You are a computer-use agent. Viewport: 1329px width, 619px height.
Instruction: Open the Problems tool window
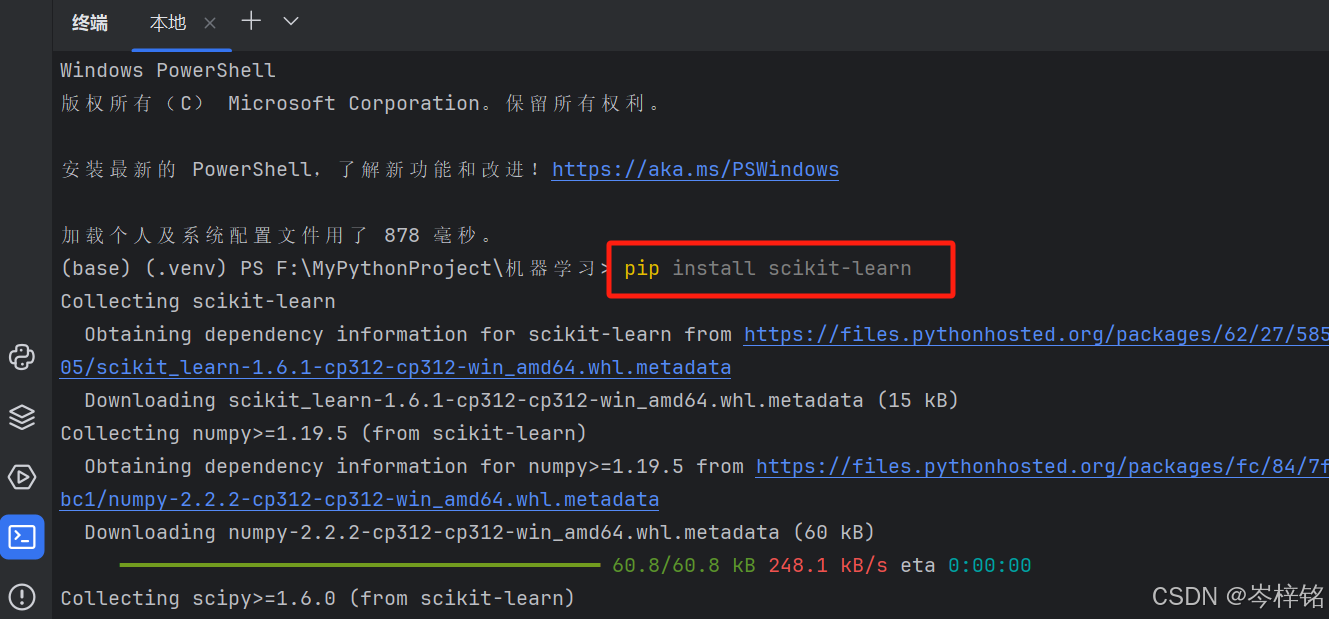22,597
